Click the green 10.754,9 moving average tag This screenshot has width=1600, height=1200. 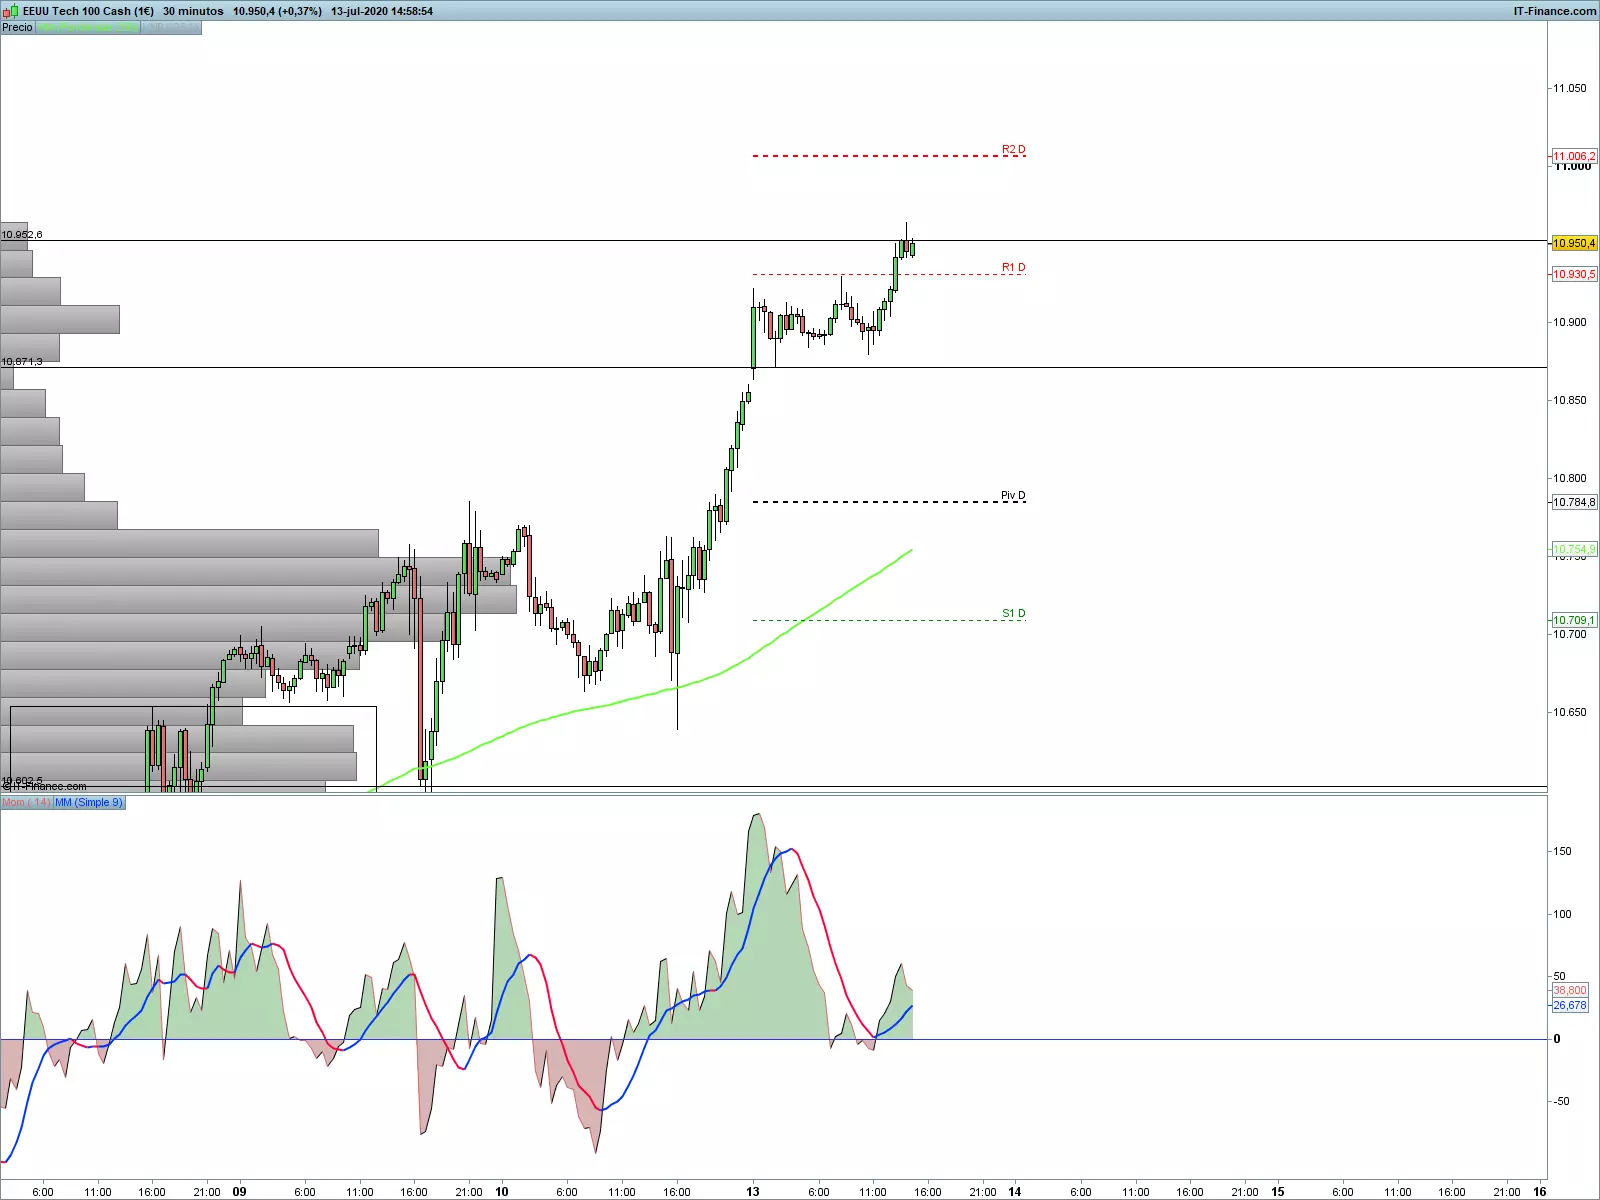tap(1574, 549)
